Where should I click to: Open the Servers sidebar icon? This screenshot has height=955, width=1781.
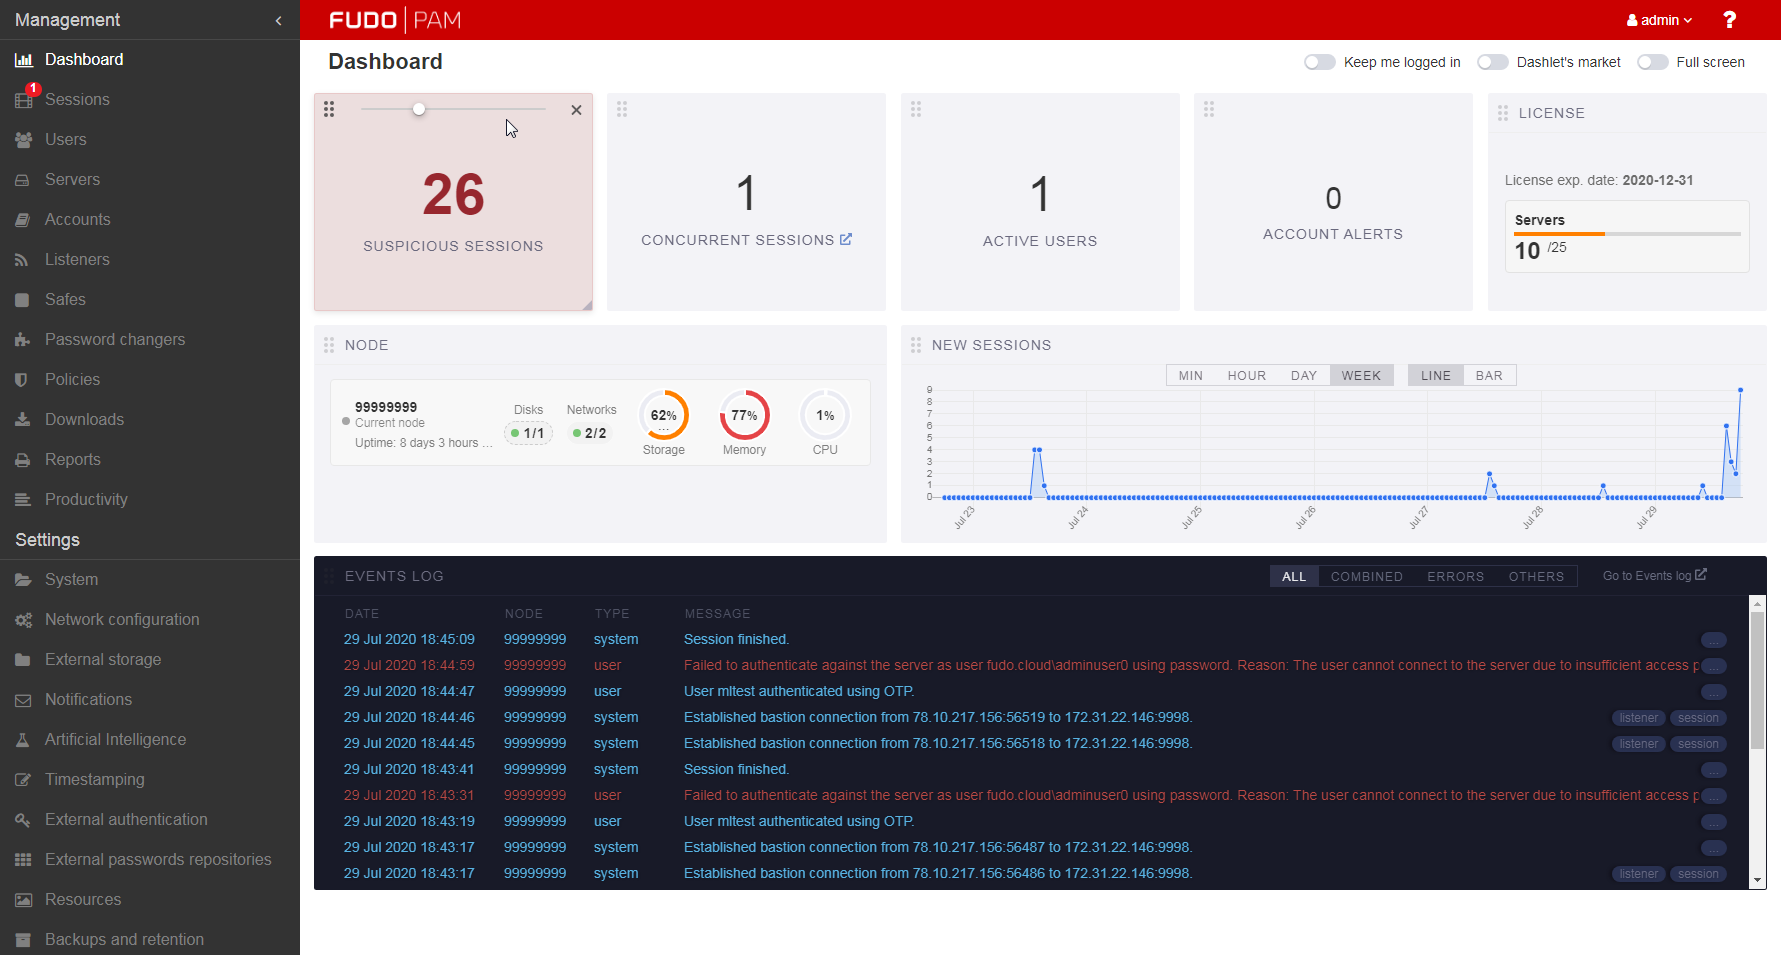coord(23,180)
